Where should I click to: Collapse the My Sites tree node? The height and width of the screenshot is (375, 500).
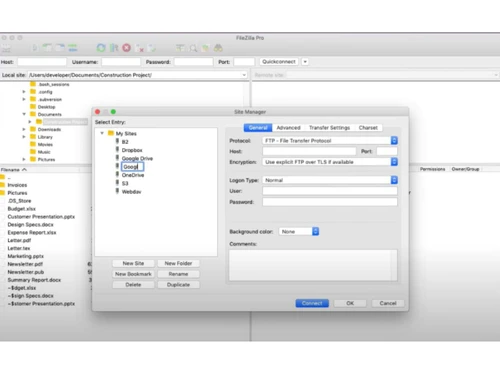point(102,133)
